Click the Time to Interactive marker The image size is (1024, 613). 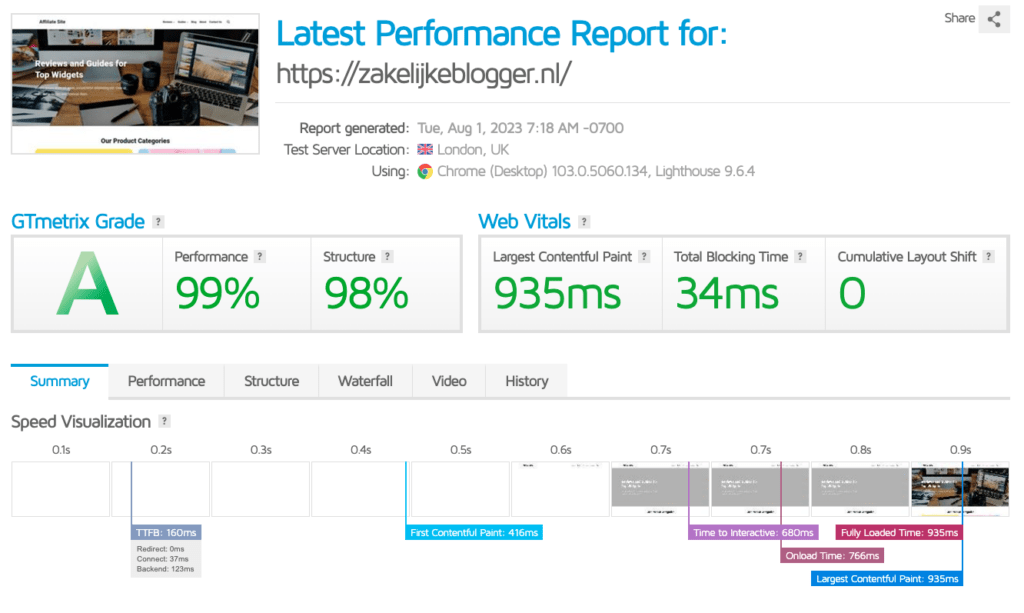(x=754, y=533)
